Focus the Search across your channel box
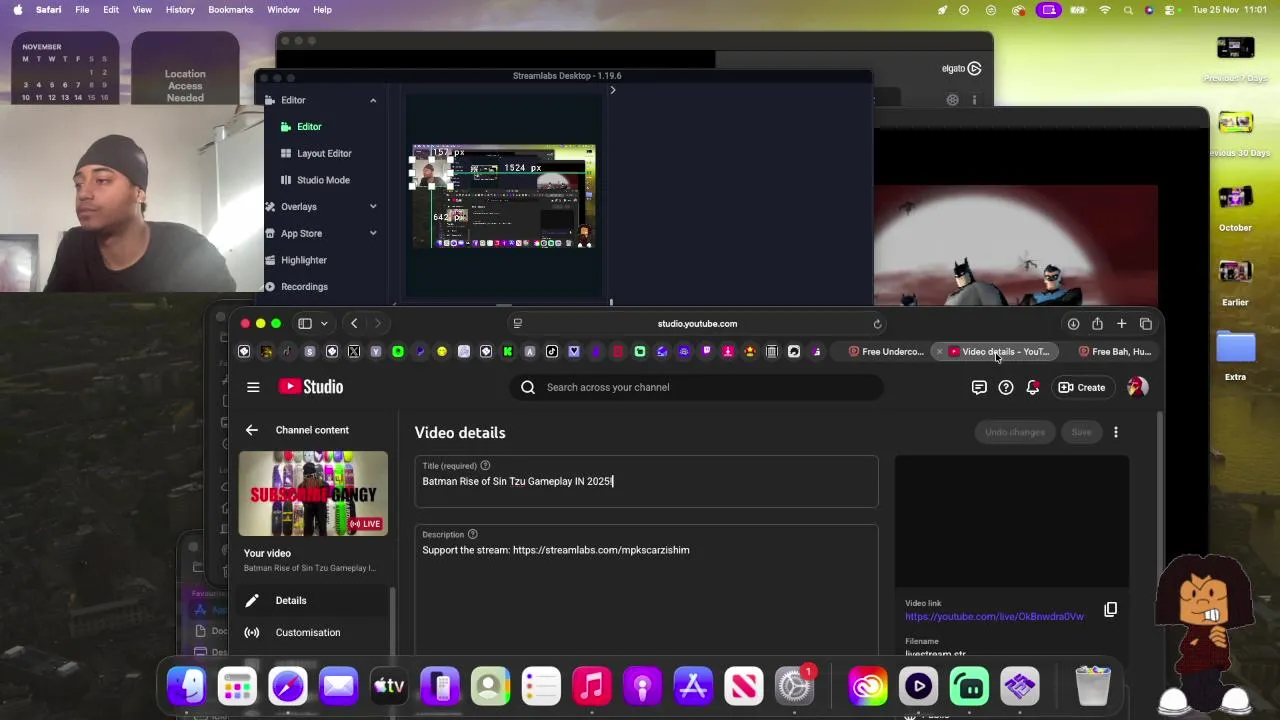 click(x=697, y=387)
